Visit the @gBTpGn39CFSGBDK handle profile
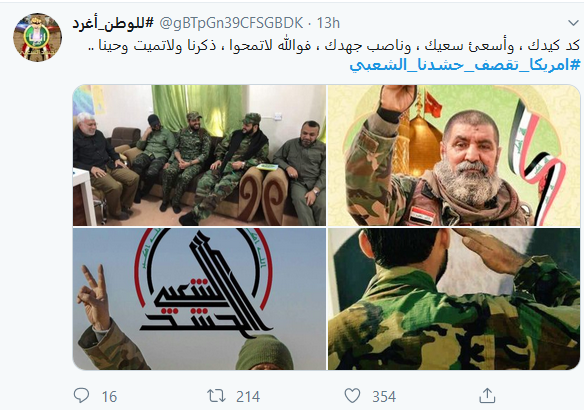The height and width of the screenshot is (410, 584). pos(231,23)
